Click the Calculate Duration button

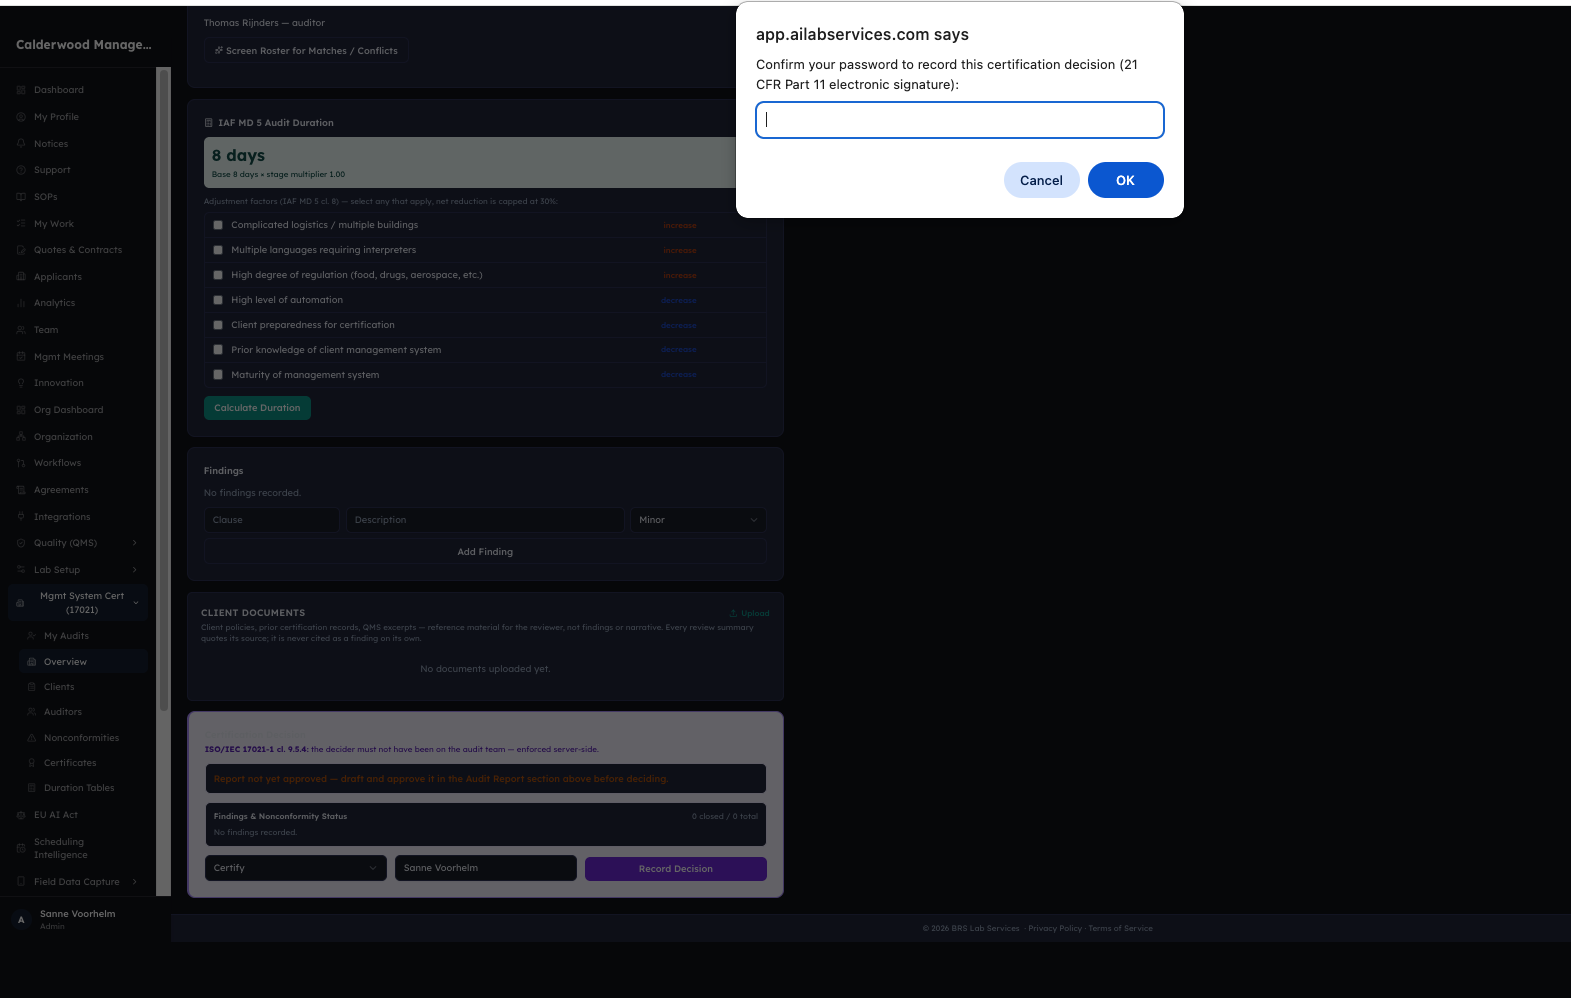pyautogui.click(x=257, y=408)
